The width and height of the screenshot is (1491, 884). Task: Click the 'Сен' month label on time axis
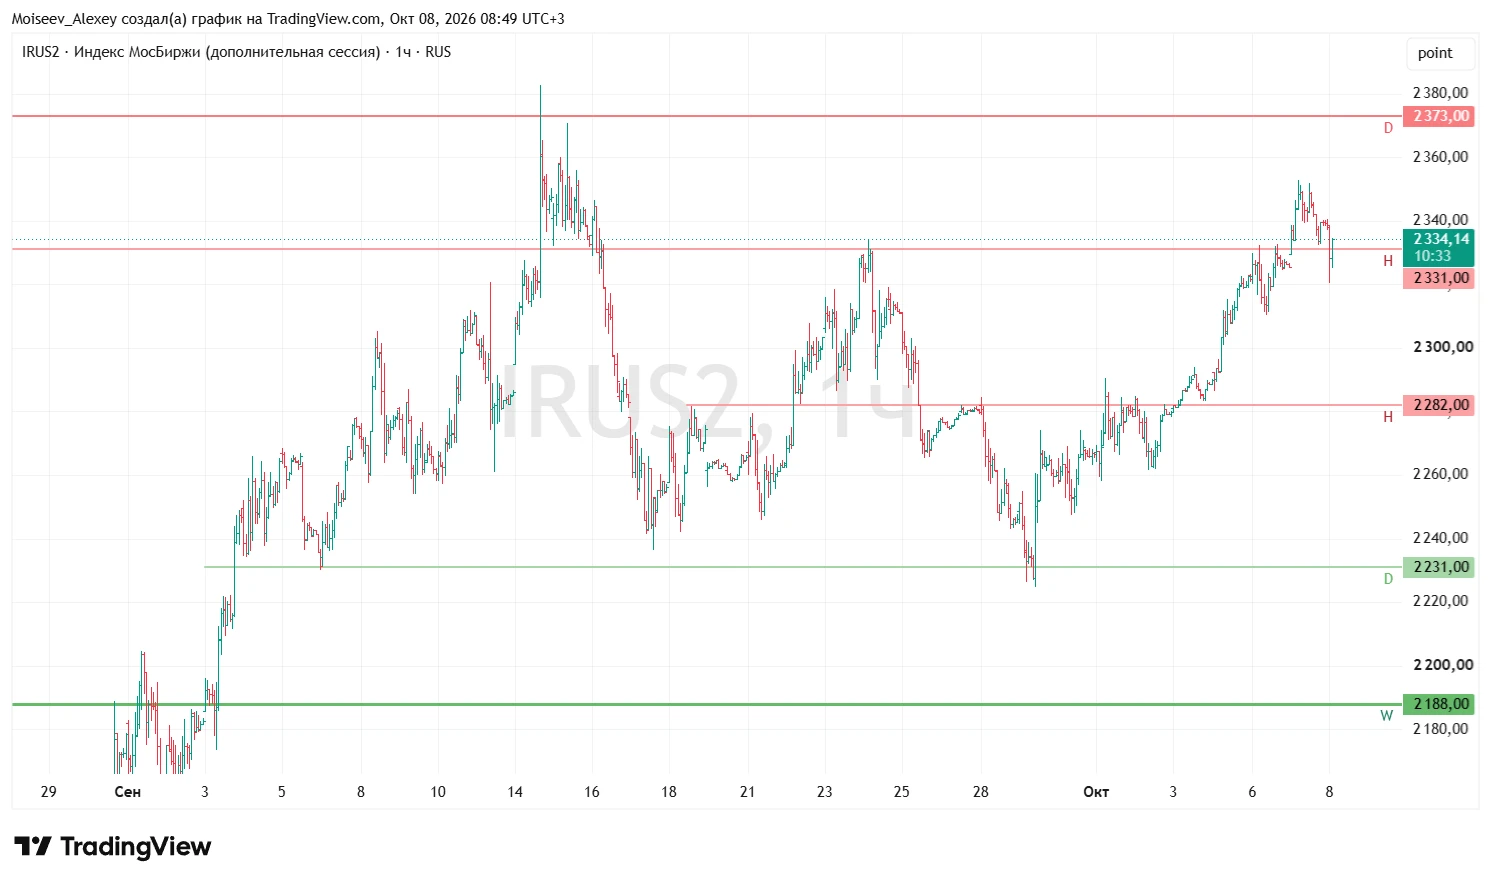pos(127,792)
